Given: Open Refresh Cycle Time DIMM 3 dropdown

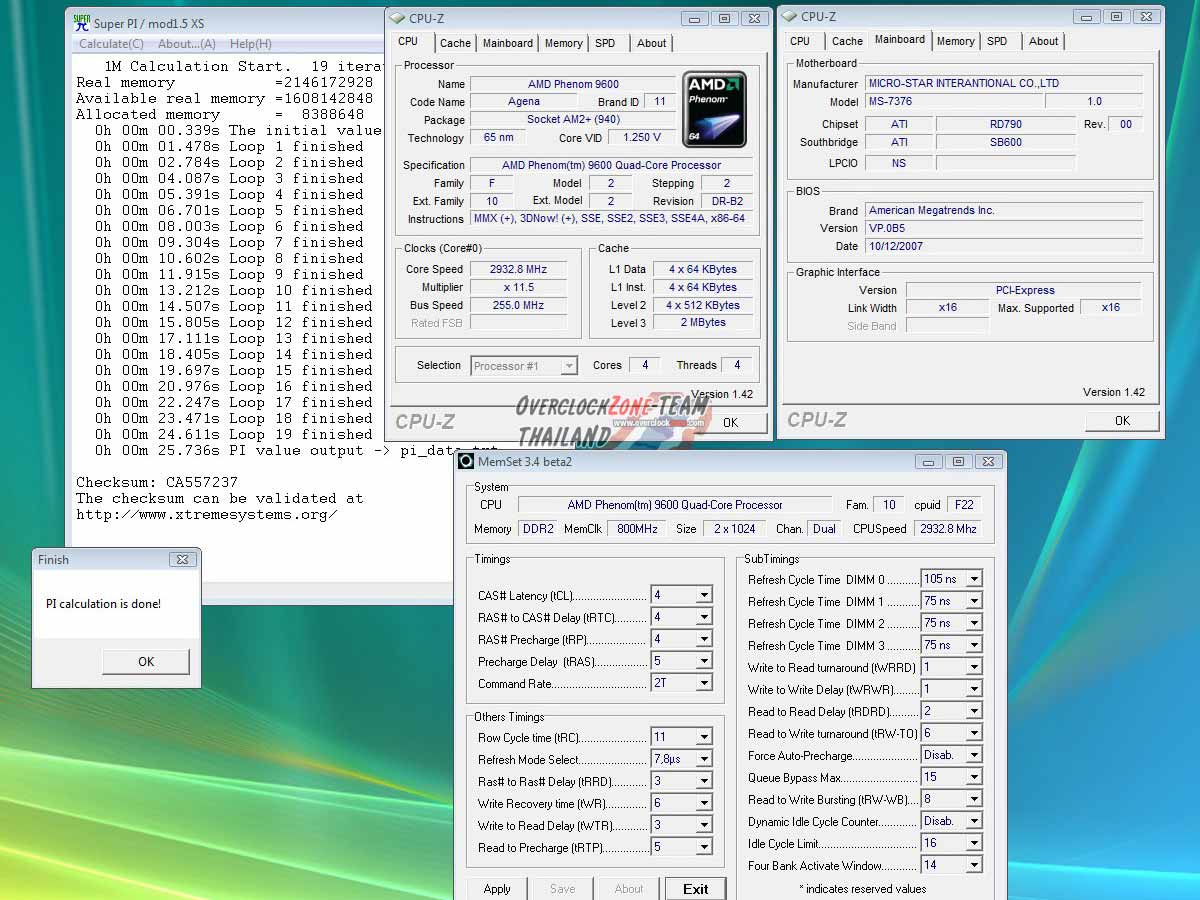Looking at the screenshot, I should (x=974, y=645).
